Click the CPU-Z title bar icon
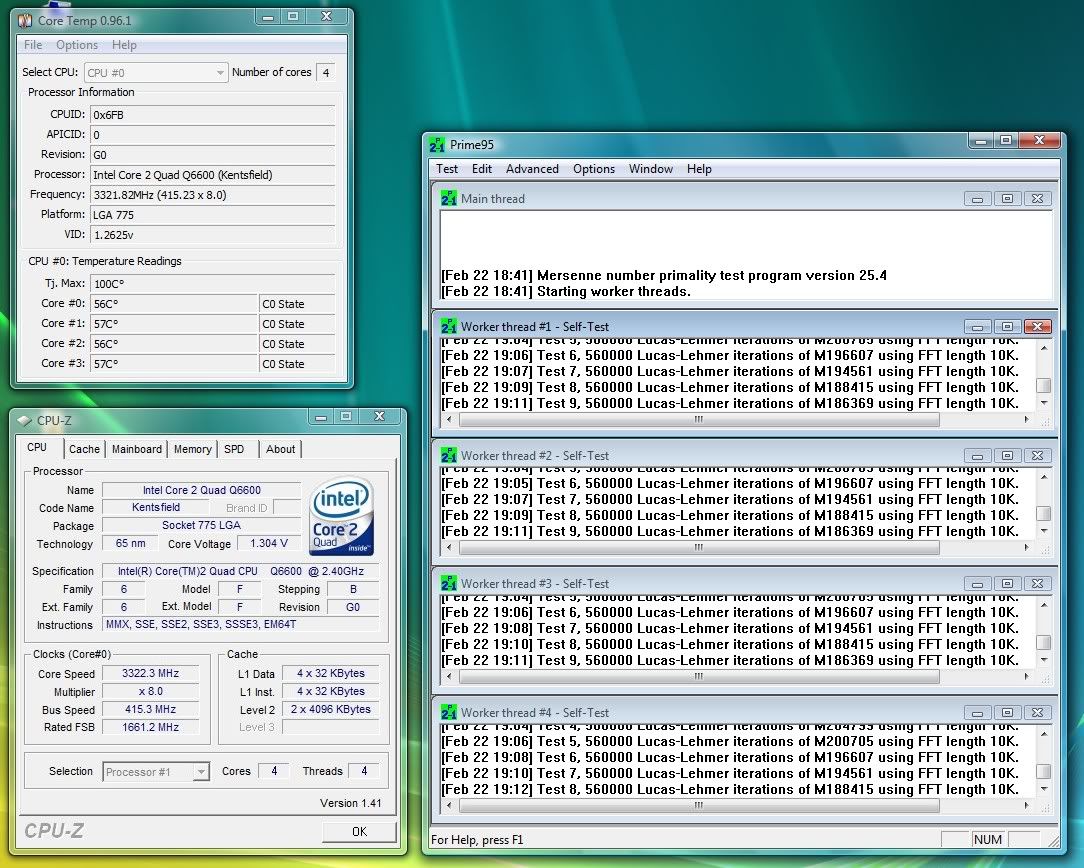 pos(24,421)
